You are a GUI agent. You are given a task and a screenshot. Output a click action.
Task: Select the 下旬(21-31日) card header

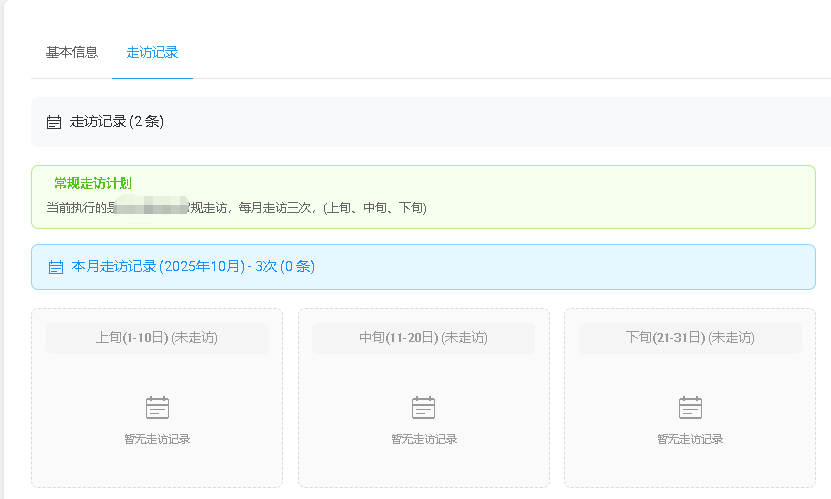[x=689, y=338]
